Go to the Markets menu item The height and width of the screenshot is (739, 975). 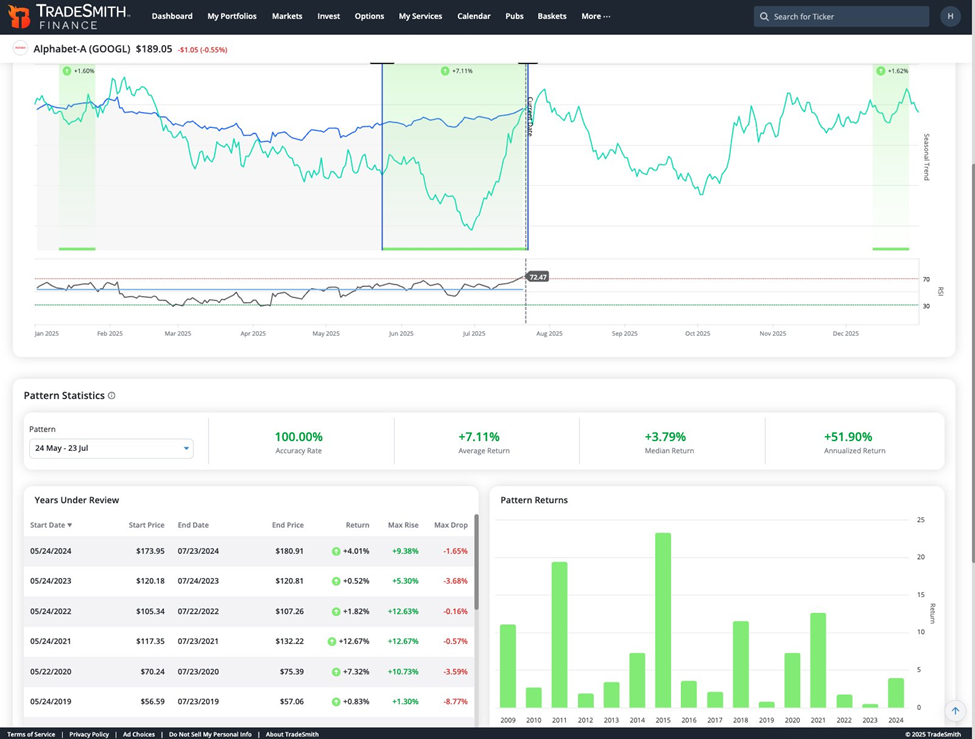point(287,16)
